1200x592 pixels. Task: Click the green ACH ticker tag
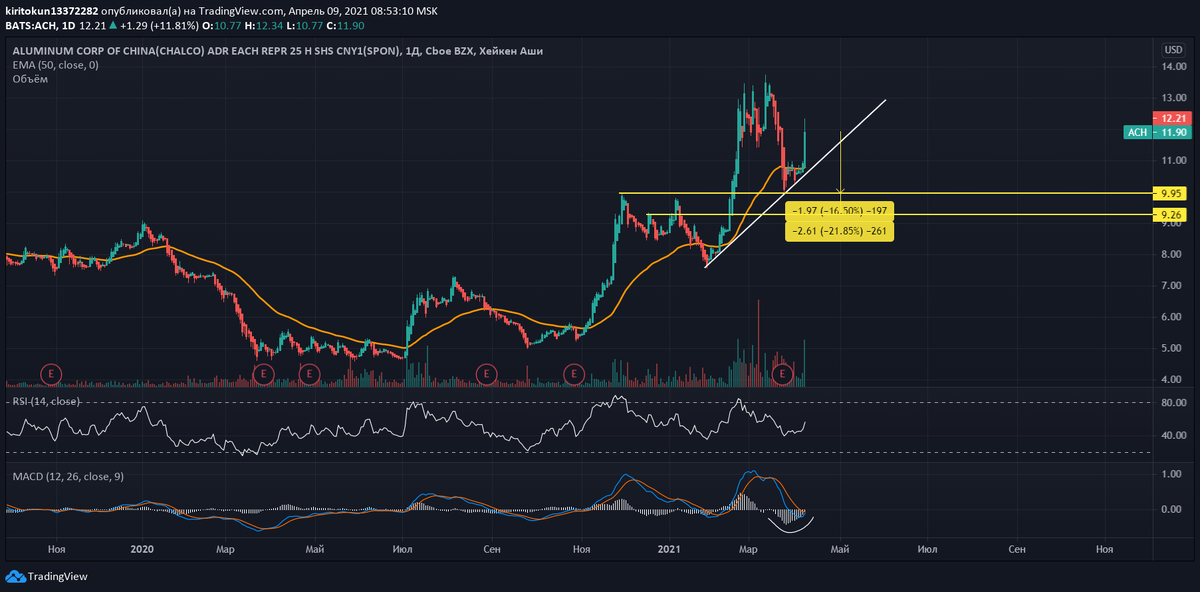(1136, 132)
